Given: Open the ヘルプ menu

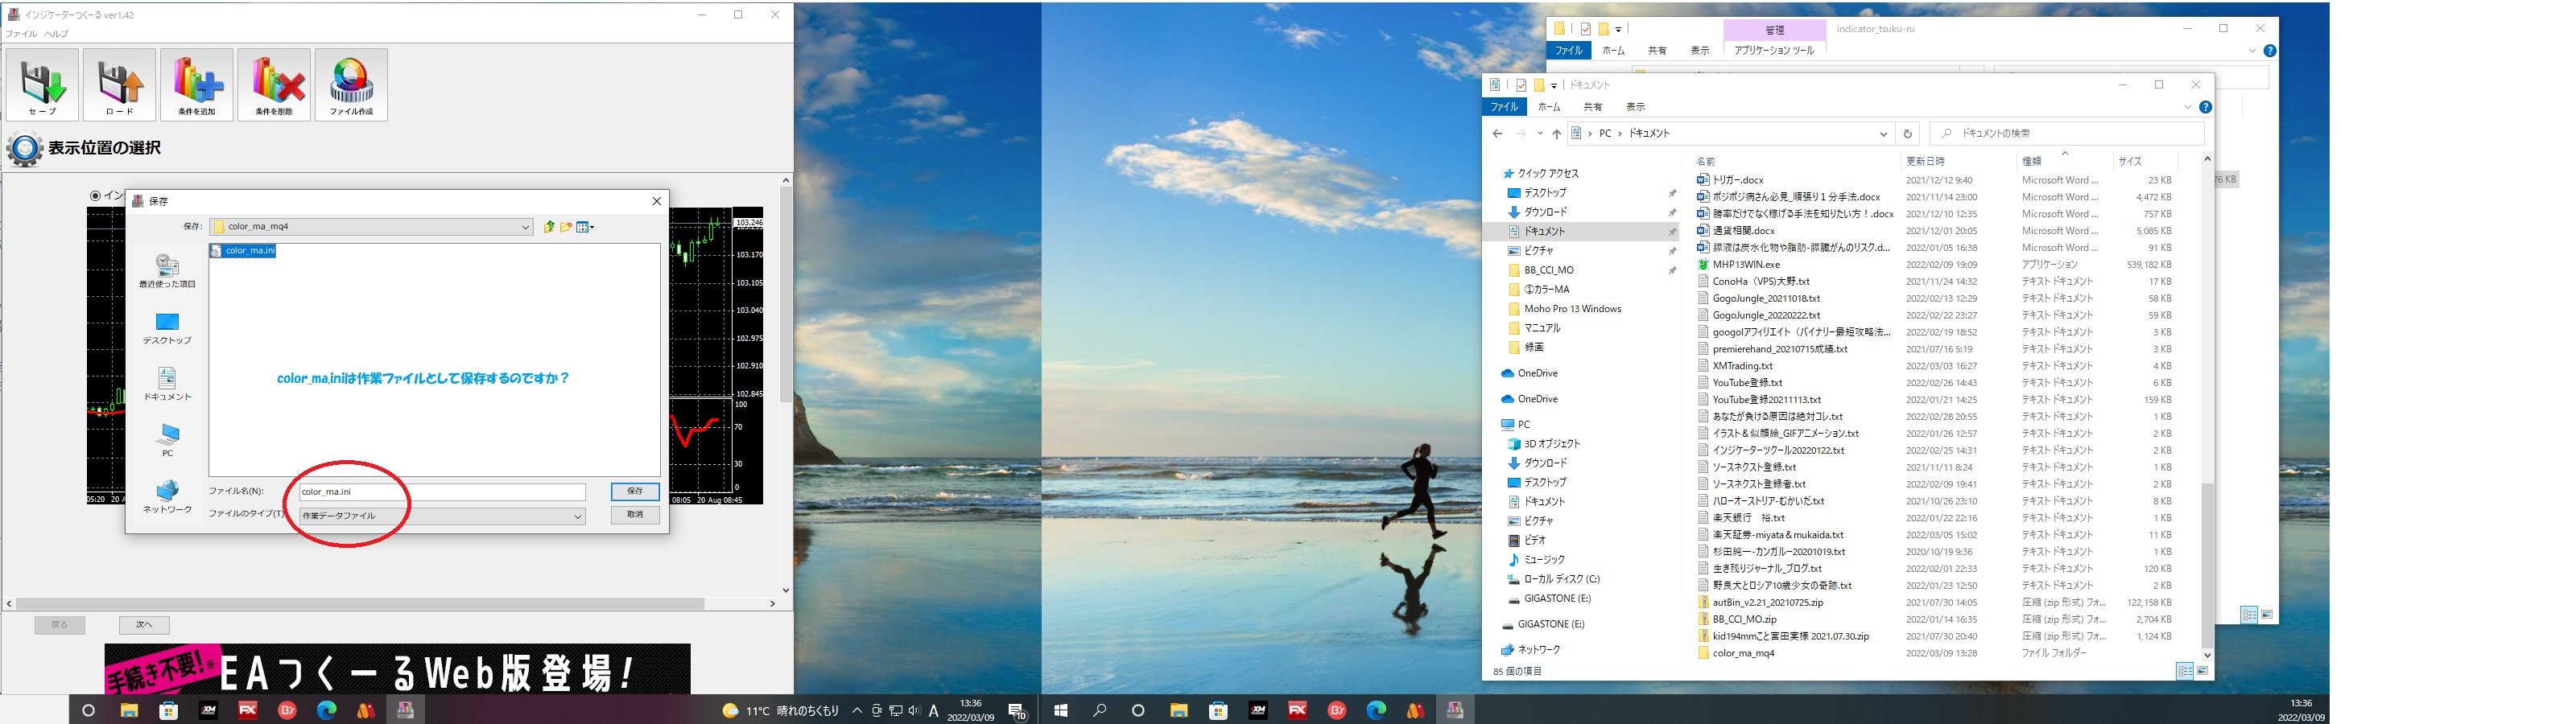Looking at the screenshot, I should click(x=56, y=34).
